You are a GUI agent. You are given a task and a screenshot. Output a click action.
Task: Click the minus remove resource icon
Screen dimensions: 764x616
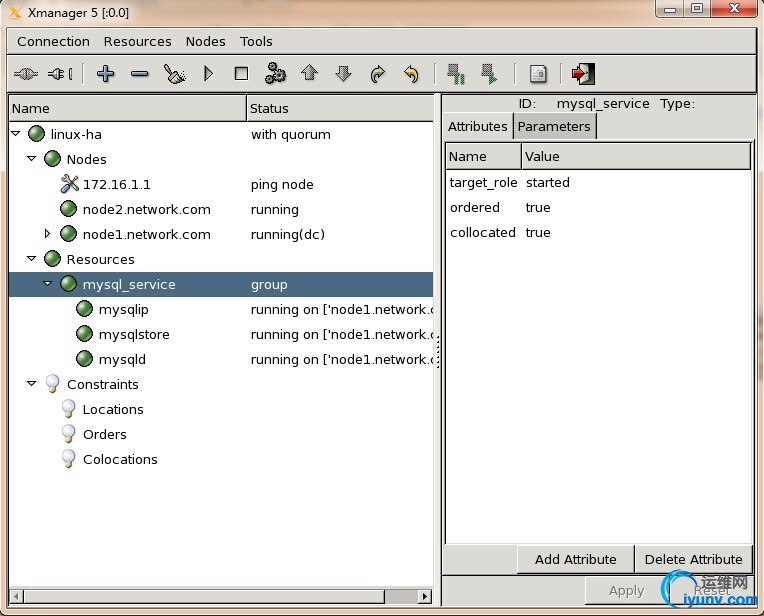click(139, 74)
